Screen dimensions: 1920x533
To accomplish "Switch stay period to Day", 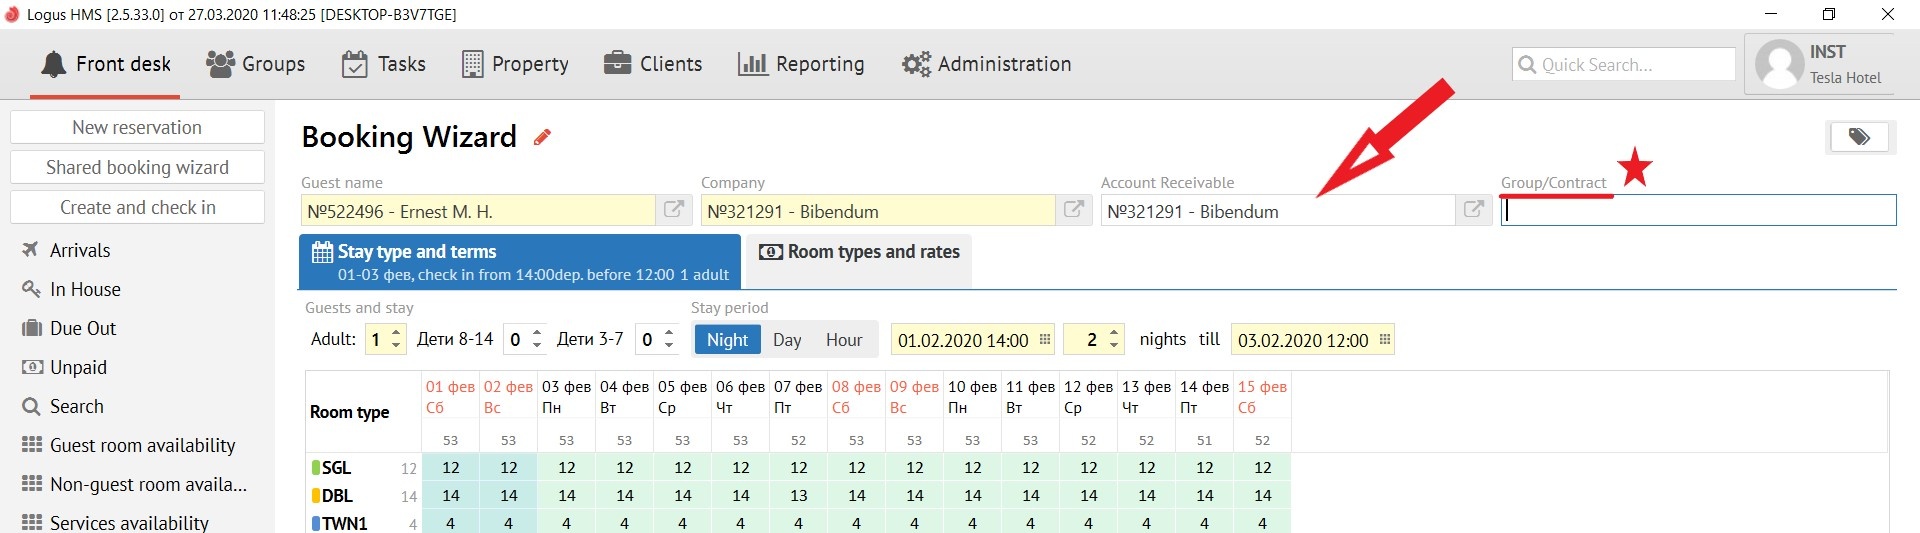I will coord(787,340).
